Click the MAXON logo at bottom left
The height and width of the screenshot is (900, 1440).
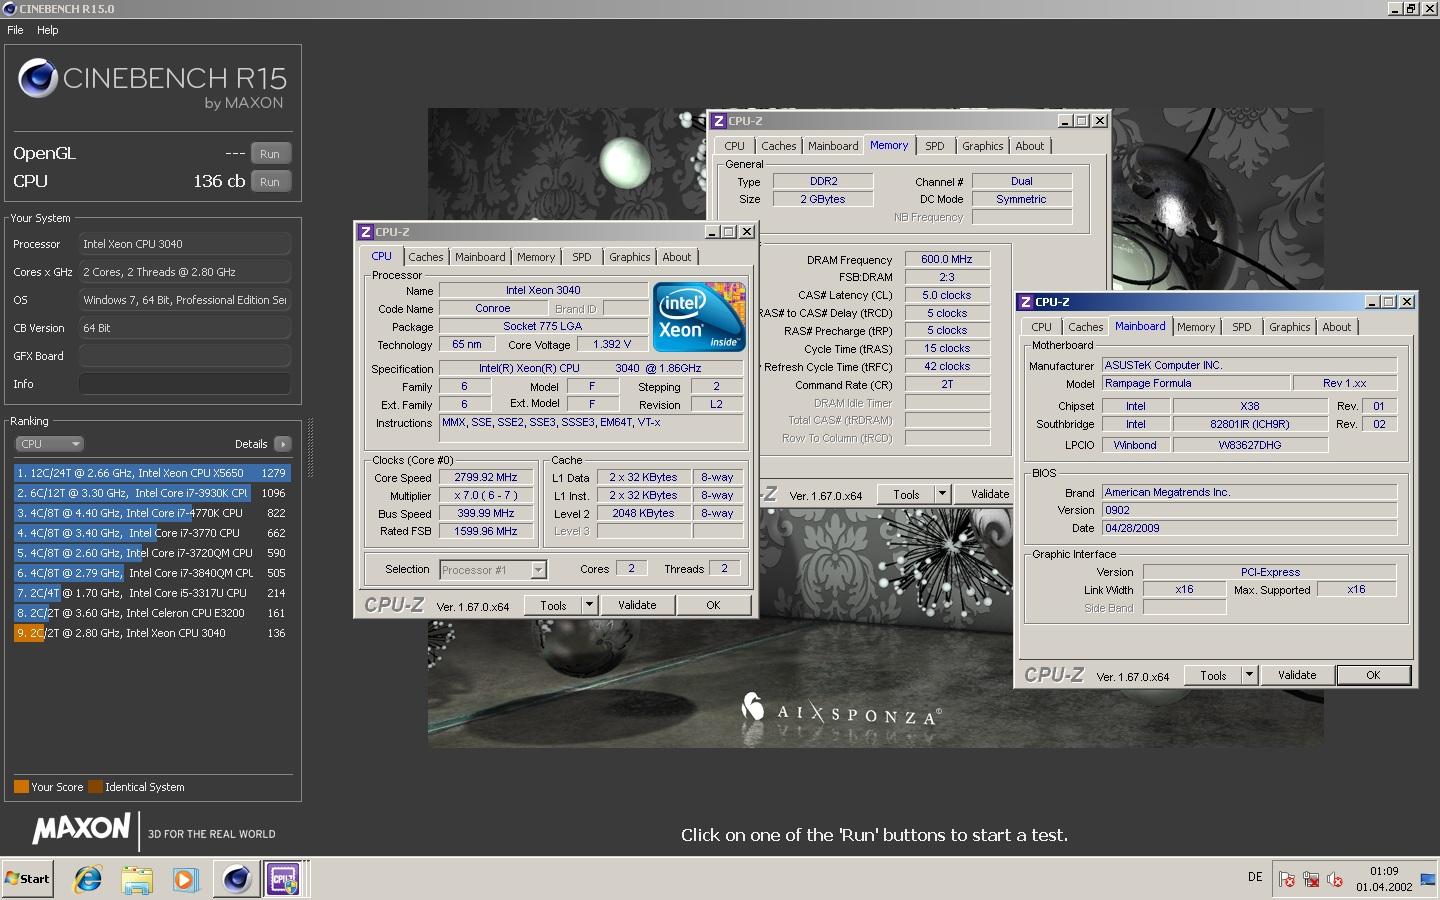point(81,829)
